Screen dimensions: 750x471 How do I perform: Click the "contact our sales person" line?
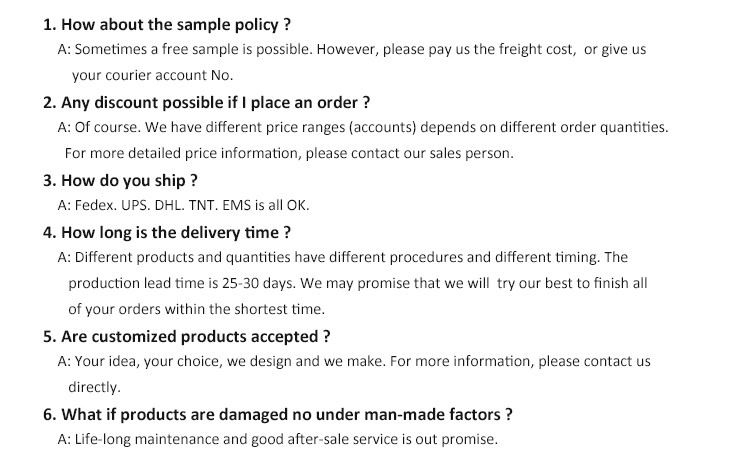289,153
